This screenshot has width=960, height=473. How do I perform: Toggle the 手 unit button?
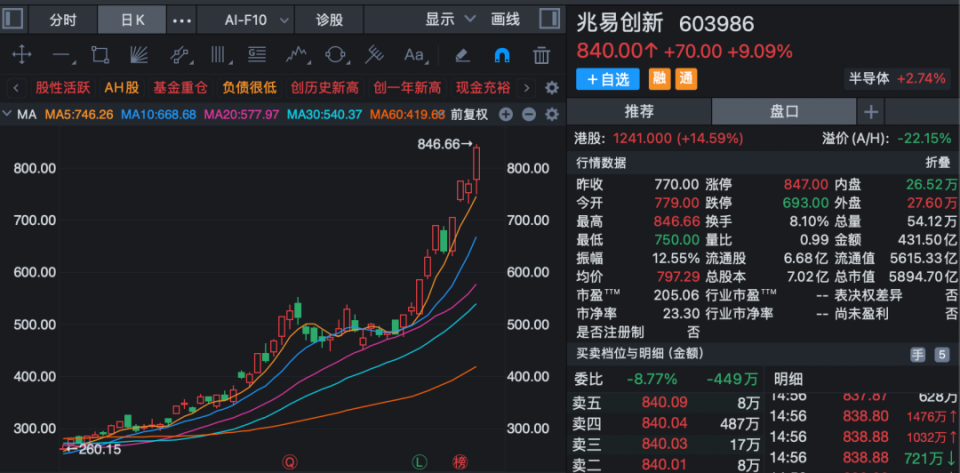[918, 354]
